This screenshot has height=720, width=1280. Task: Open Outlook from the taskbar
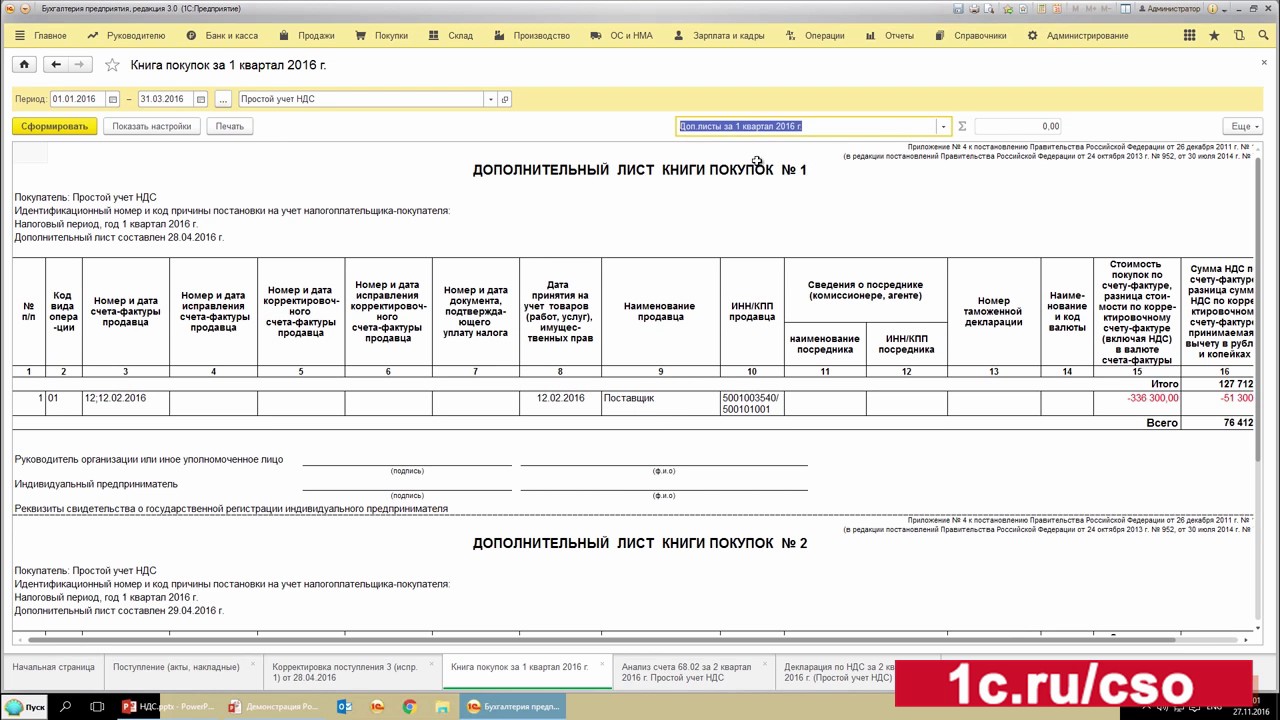click(x=344, y=707)
